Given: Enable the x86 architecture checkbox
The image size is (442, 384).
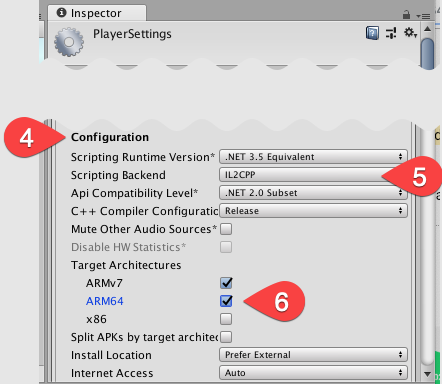Looking at the screenshot, I should point(226,319).
